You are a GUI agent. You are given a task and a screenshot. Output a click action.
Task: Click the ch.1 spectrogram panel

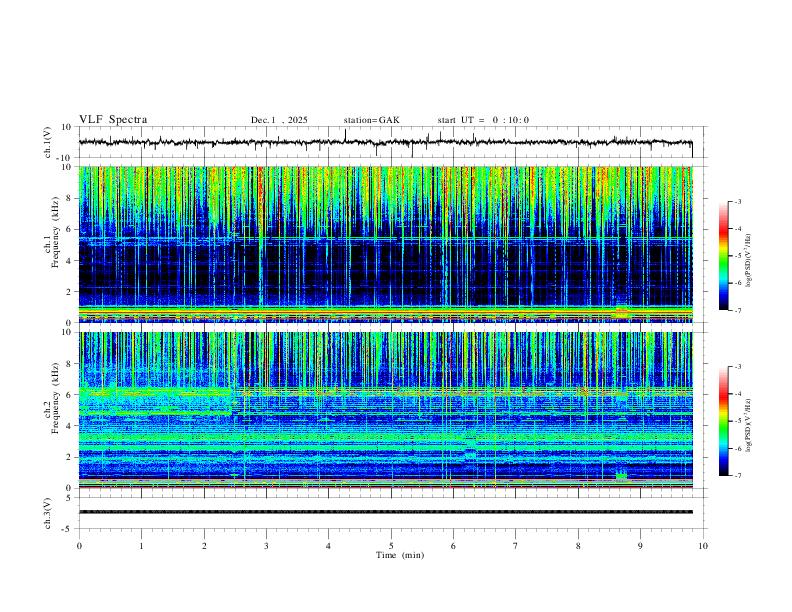tap(385, 244)
